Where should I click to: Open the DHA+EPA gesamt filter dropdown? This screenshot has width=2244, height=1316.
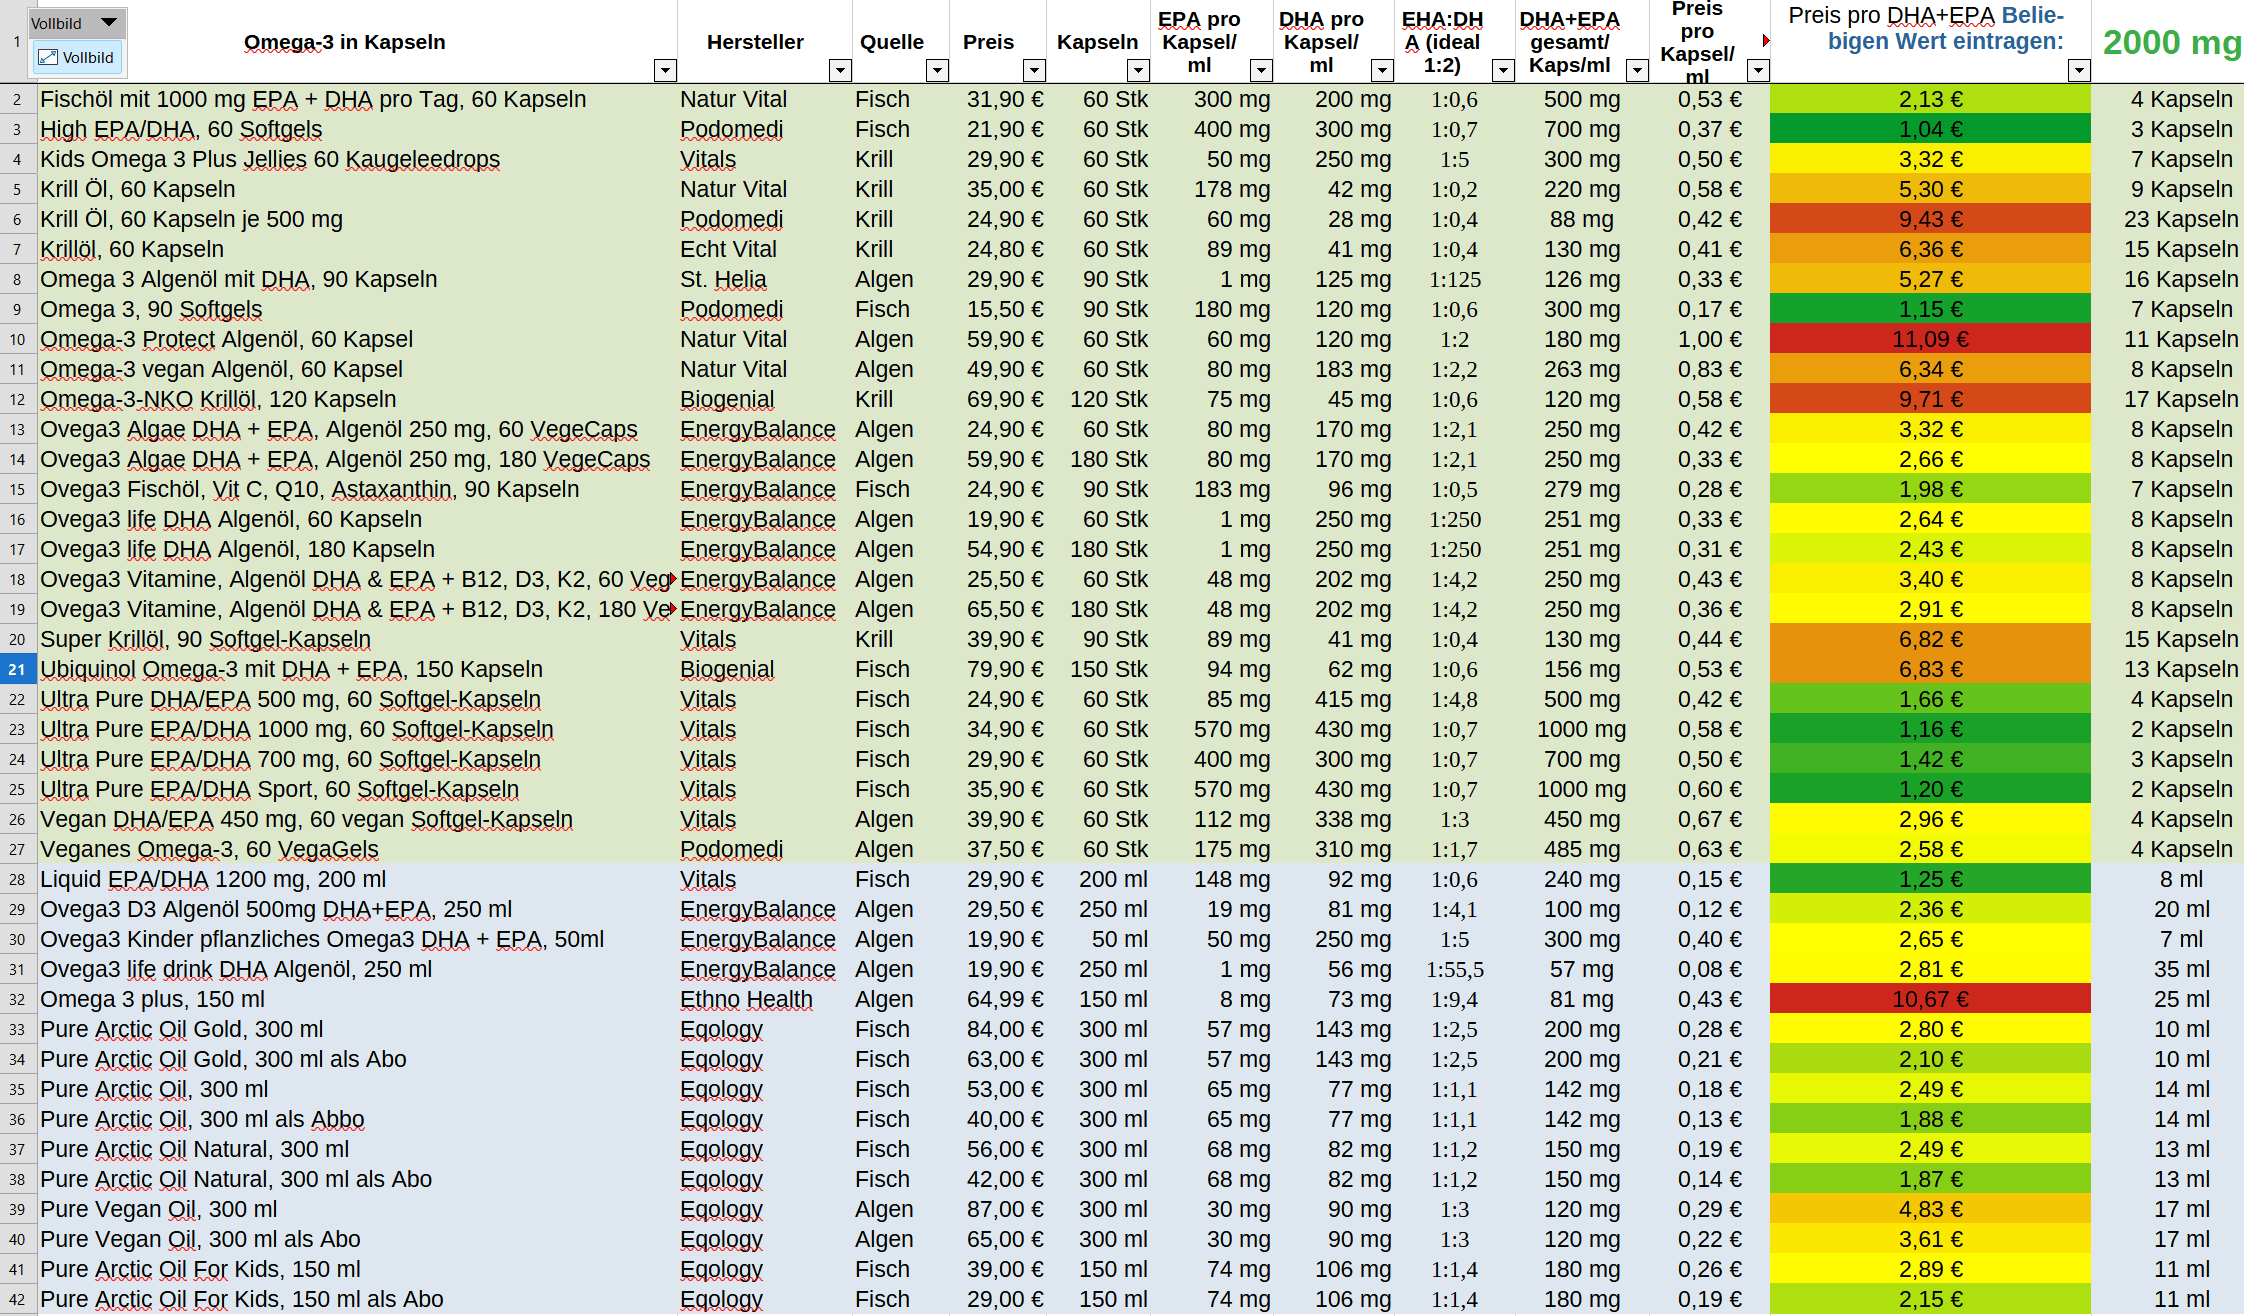pos(1637,70)
